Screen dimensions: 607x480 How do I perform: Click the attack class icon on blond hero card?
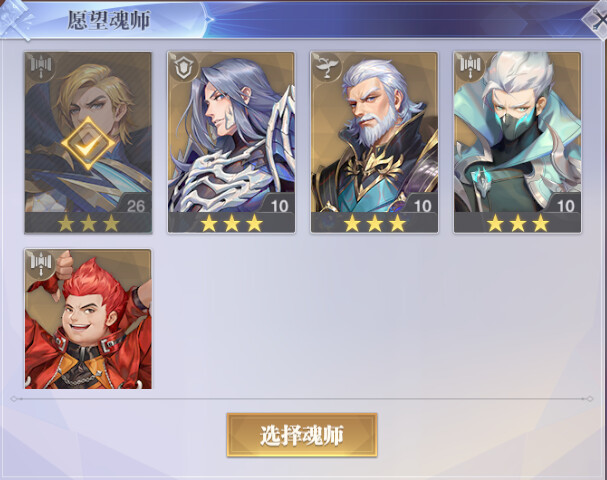point(41,67)
